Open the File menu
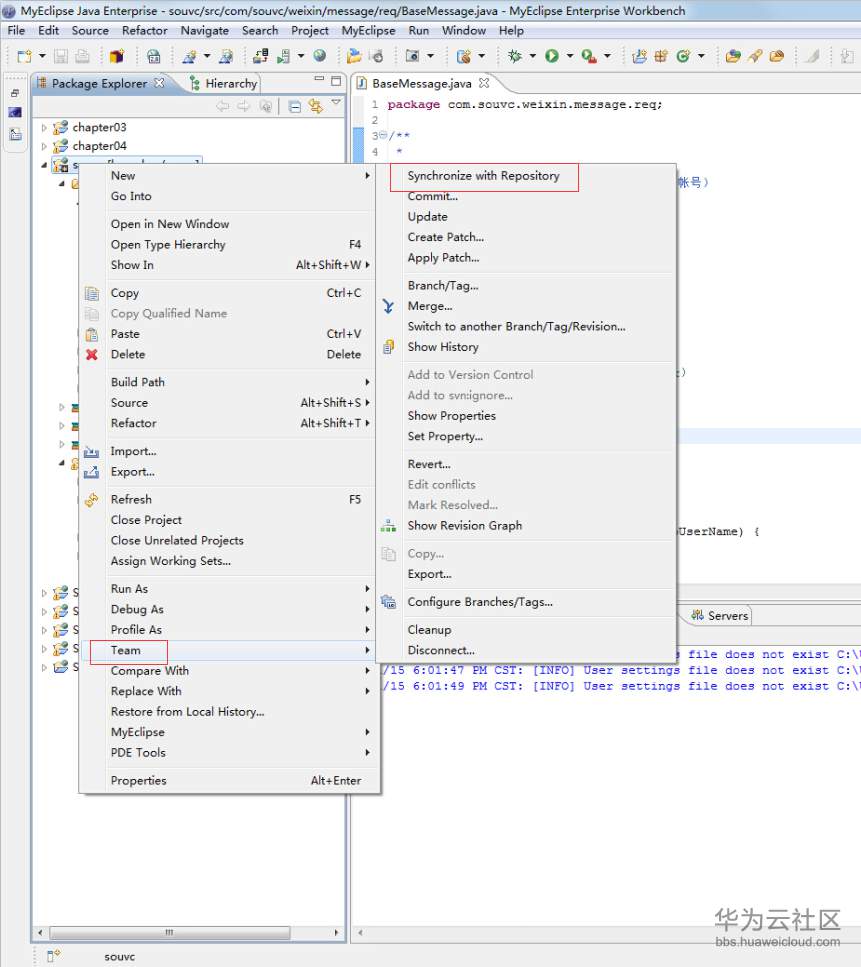Image resolution: width=861 pixels, height=967 pixels. pyautogui.click(x=16, y=30)
